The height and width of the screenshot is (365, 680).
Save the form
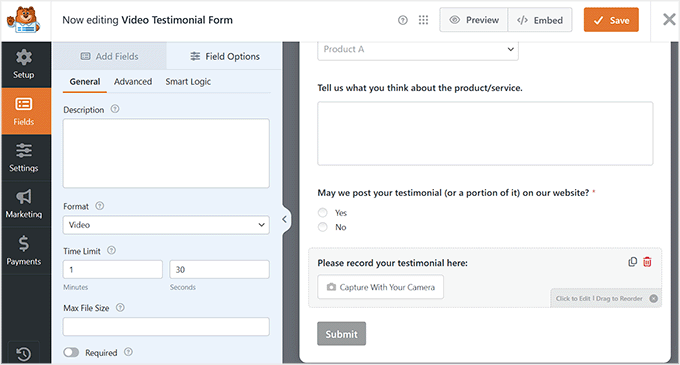pos(611,20)
